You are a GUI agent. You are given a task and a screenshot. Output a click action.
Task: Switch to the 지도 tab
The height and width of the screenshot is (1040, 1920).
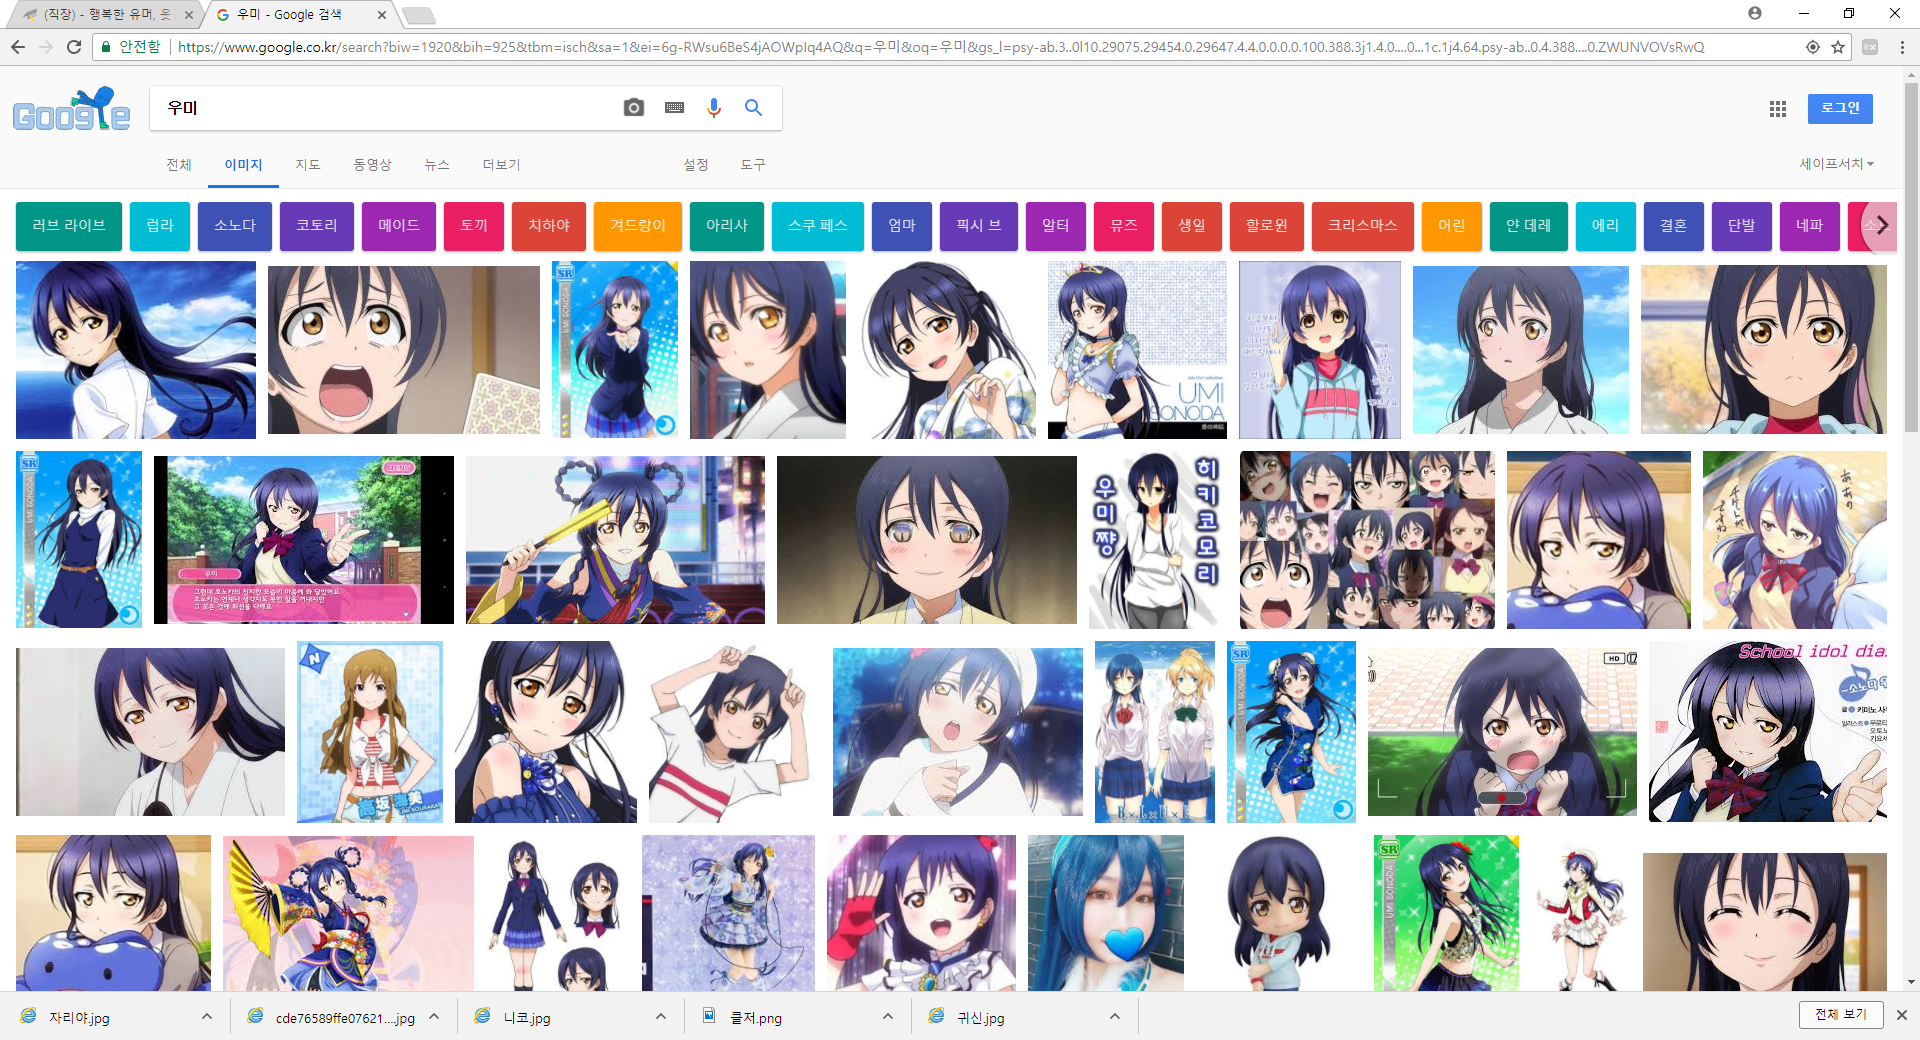(308, 165)
